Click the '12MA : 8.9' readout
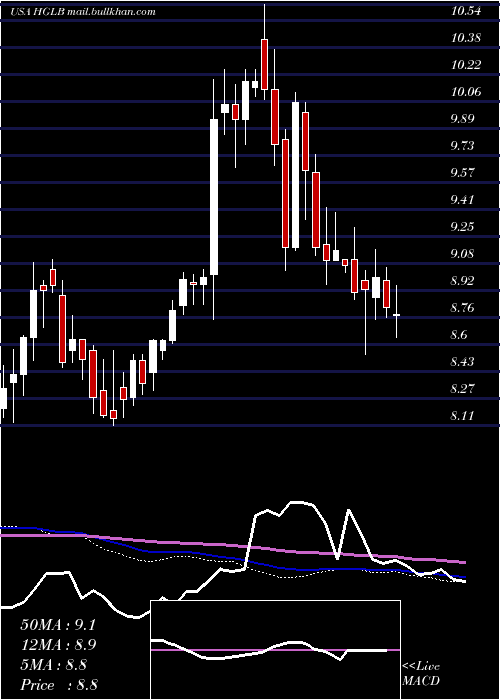Viewport: 500px width, 700px height. click(58, 645)
